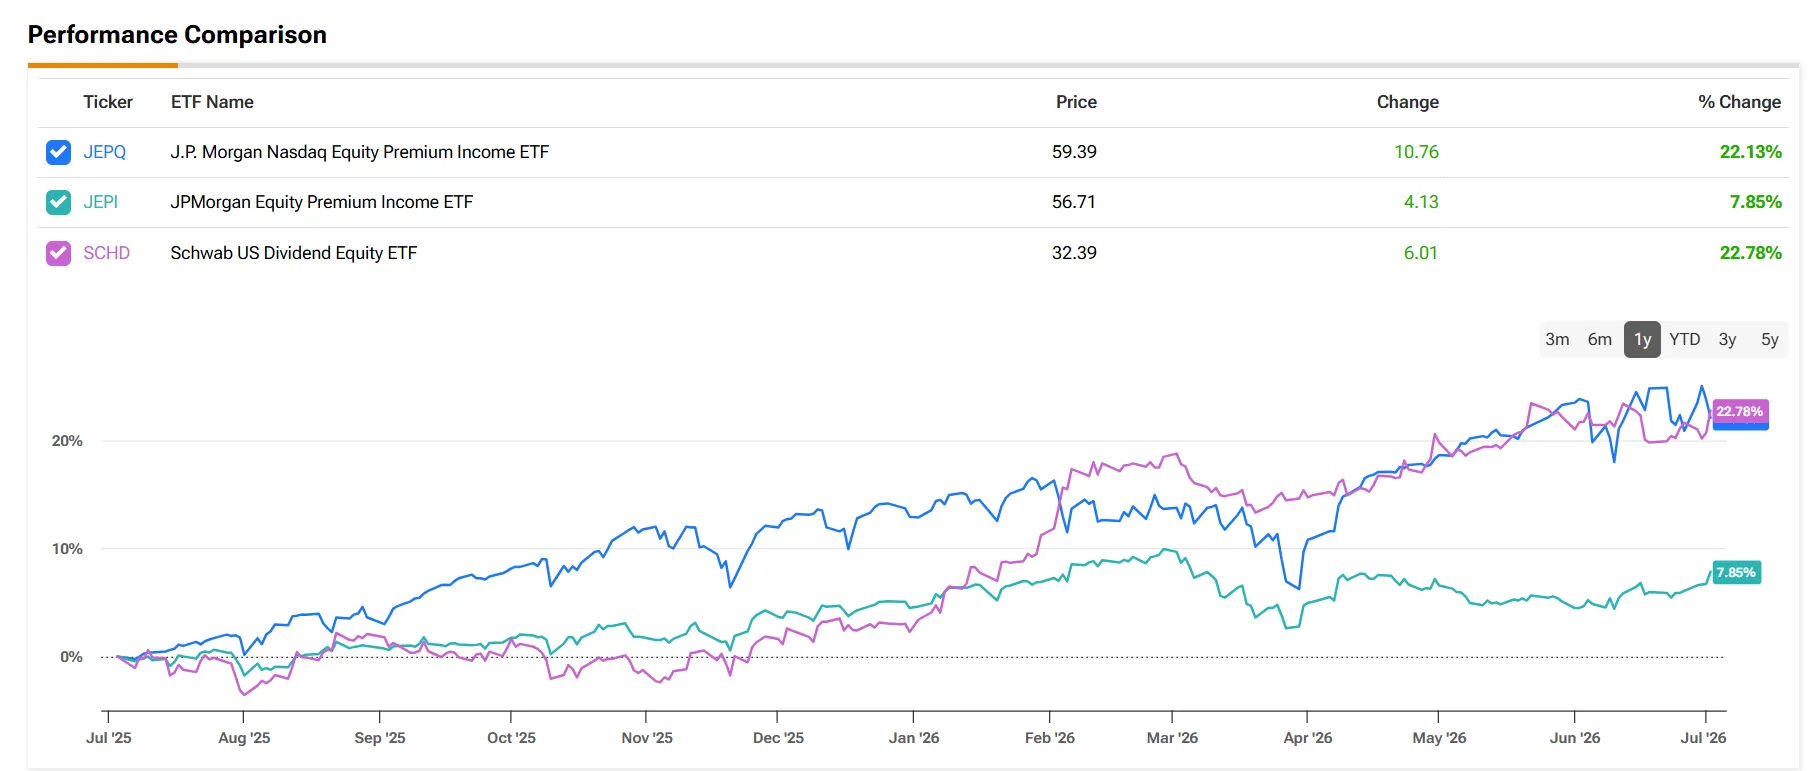Switch chart range to 6m
The image size is (1816, 771).
(x=1600, y=339)
